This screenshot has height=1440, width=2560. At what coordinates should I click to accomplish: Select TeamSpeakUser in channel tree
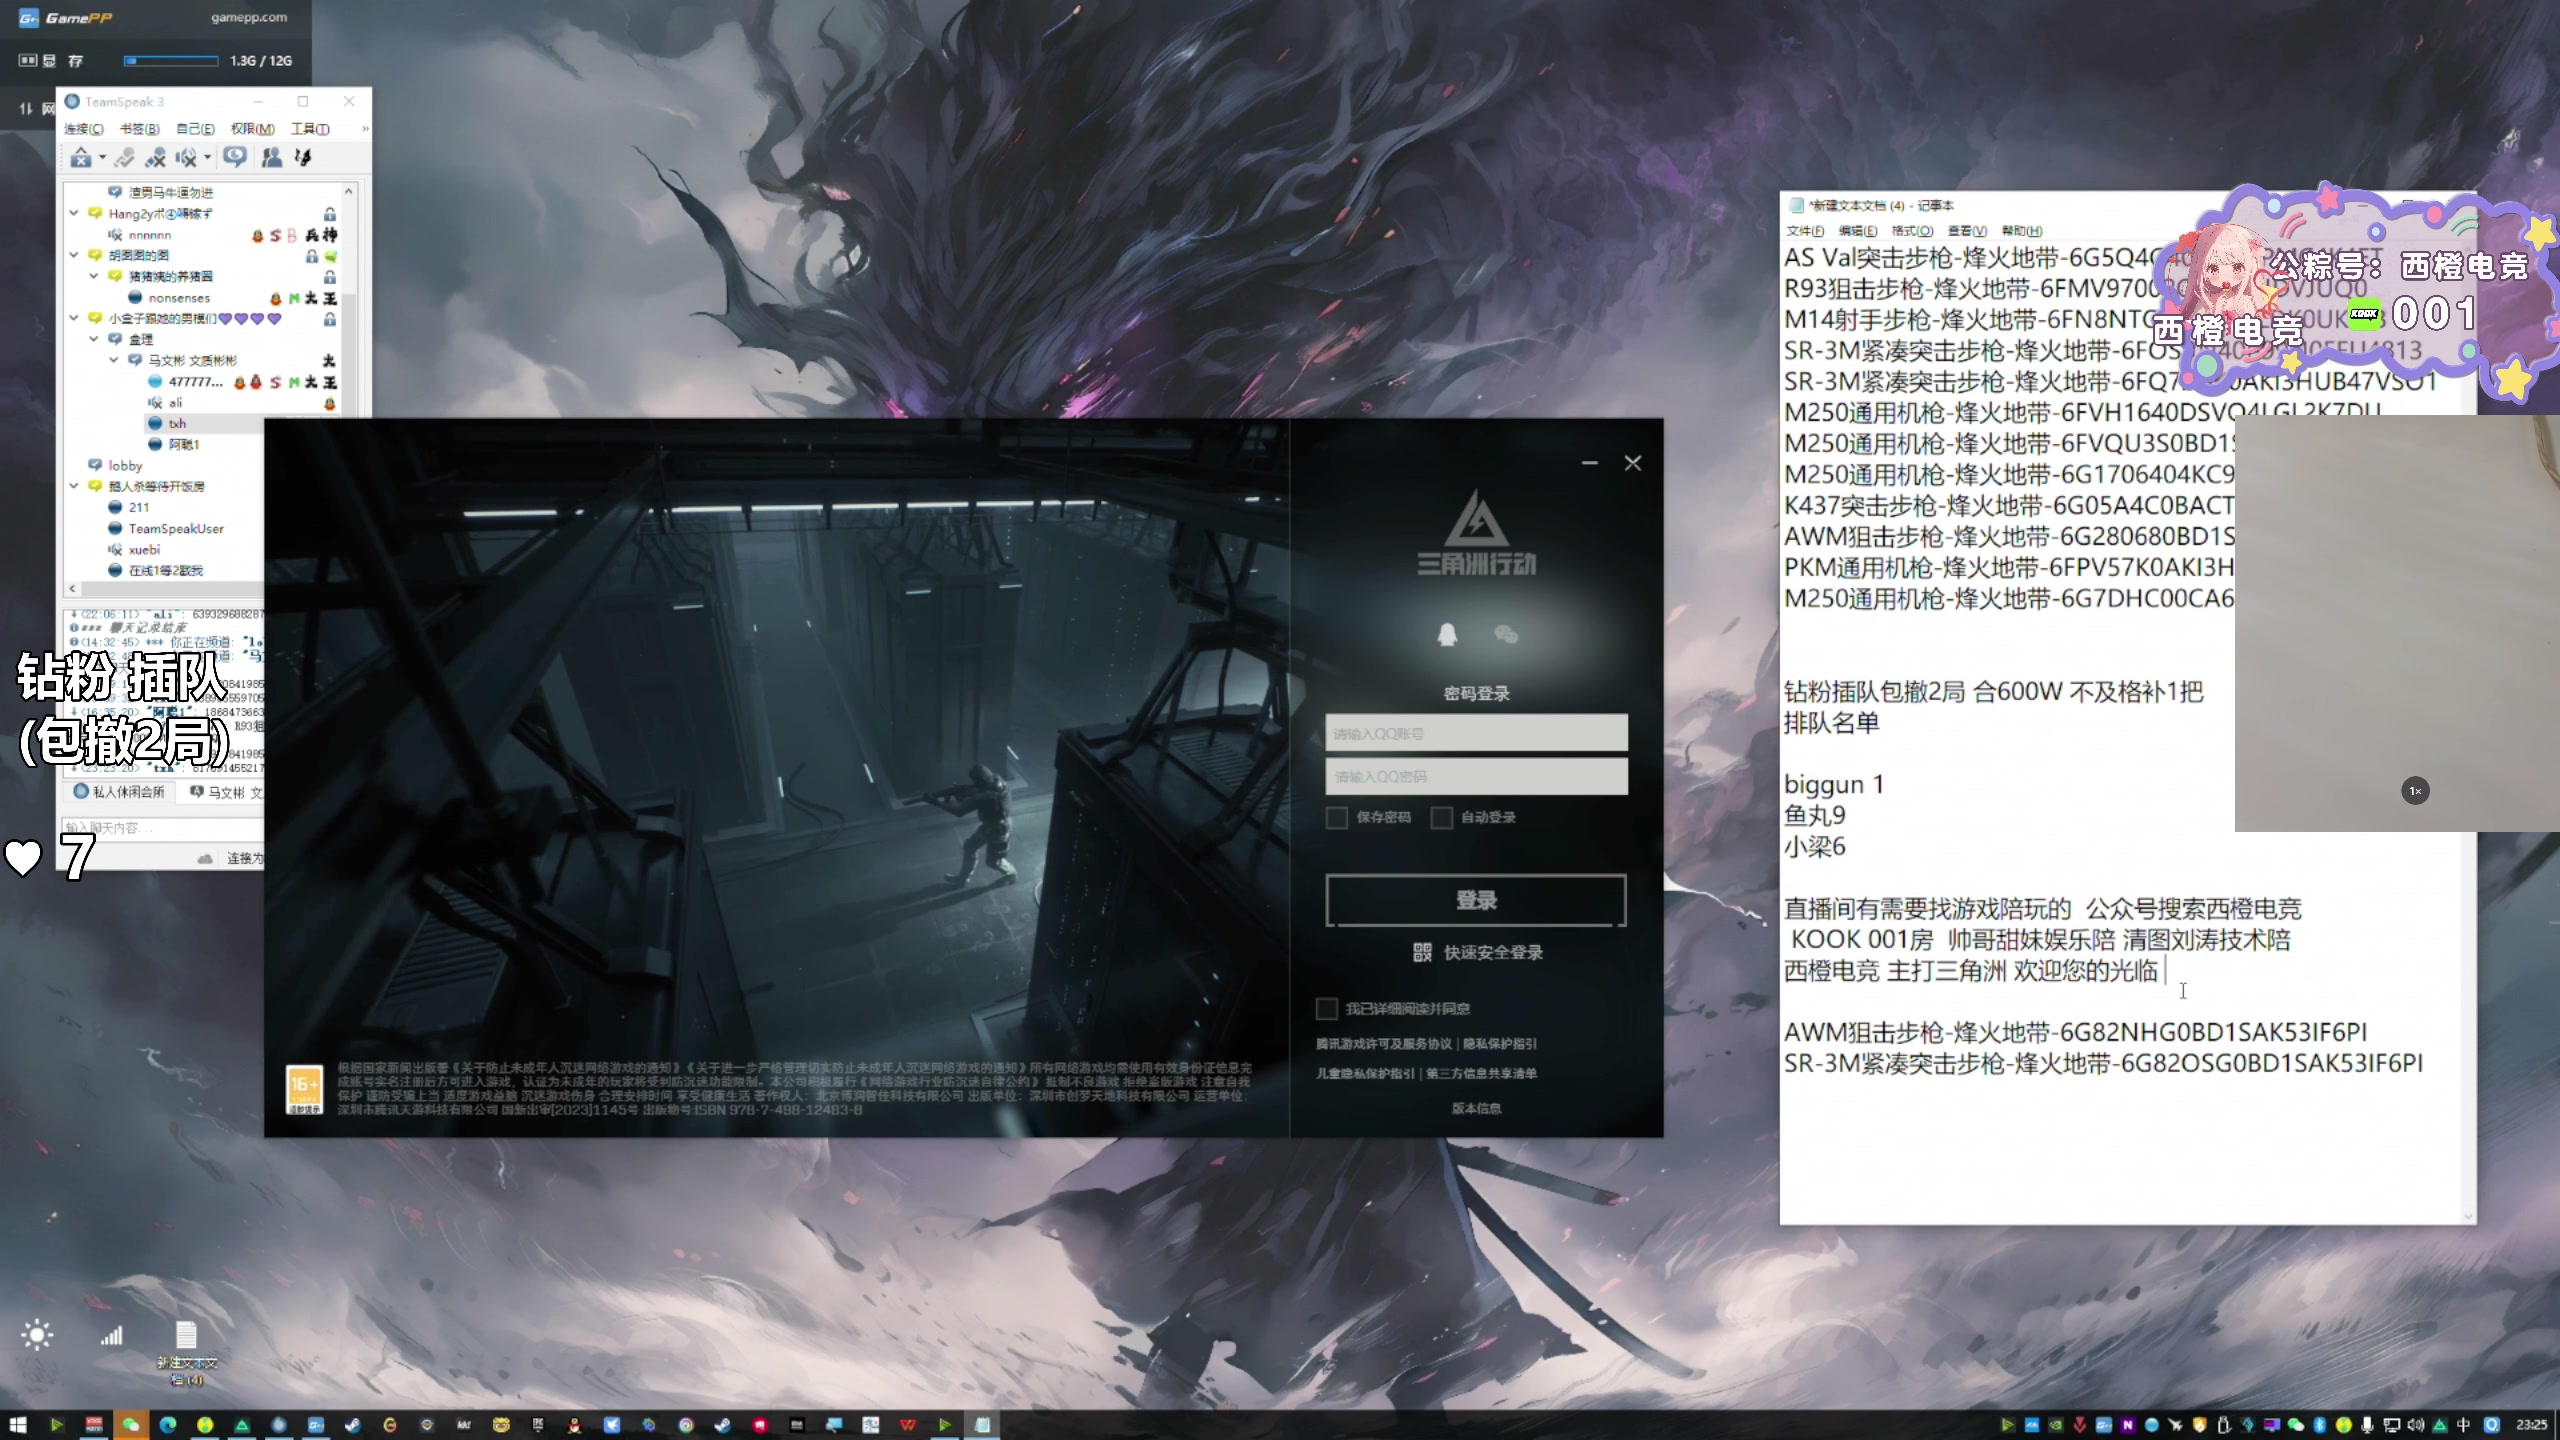tap(176, 529)
